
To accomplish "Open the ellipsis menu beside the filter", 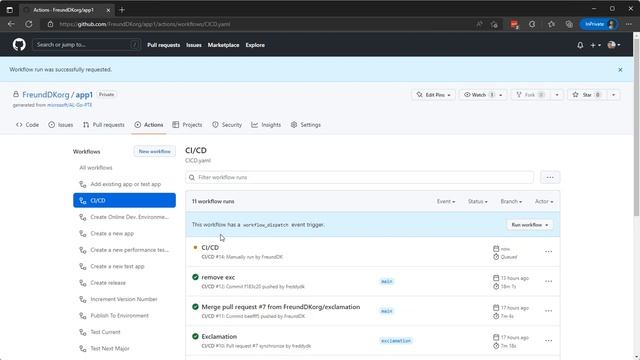I will (550, 178).
